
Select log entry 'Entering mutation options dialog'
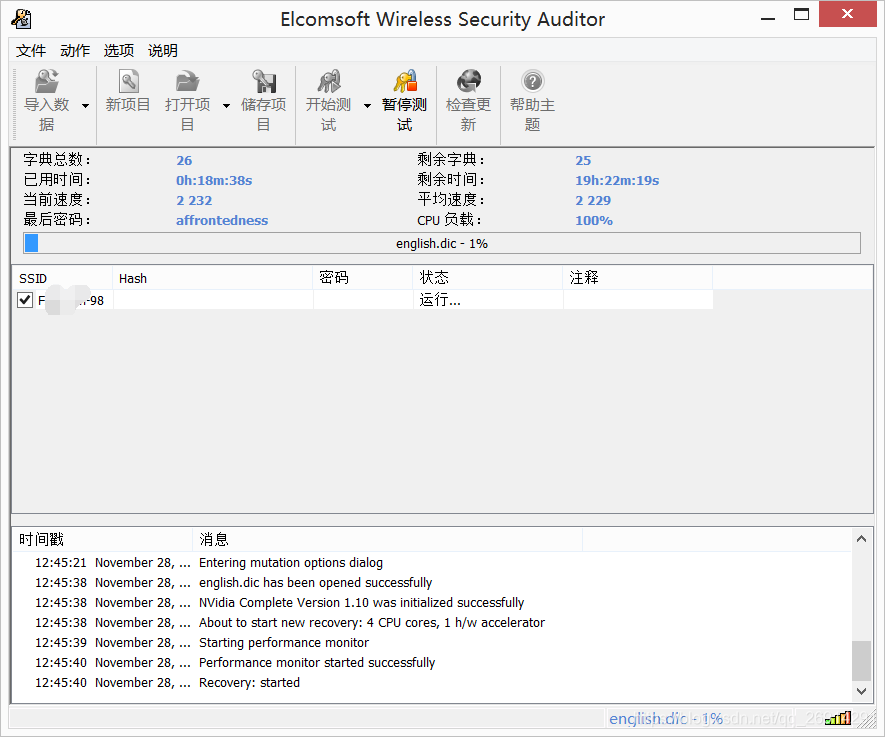pos(291,563)
